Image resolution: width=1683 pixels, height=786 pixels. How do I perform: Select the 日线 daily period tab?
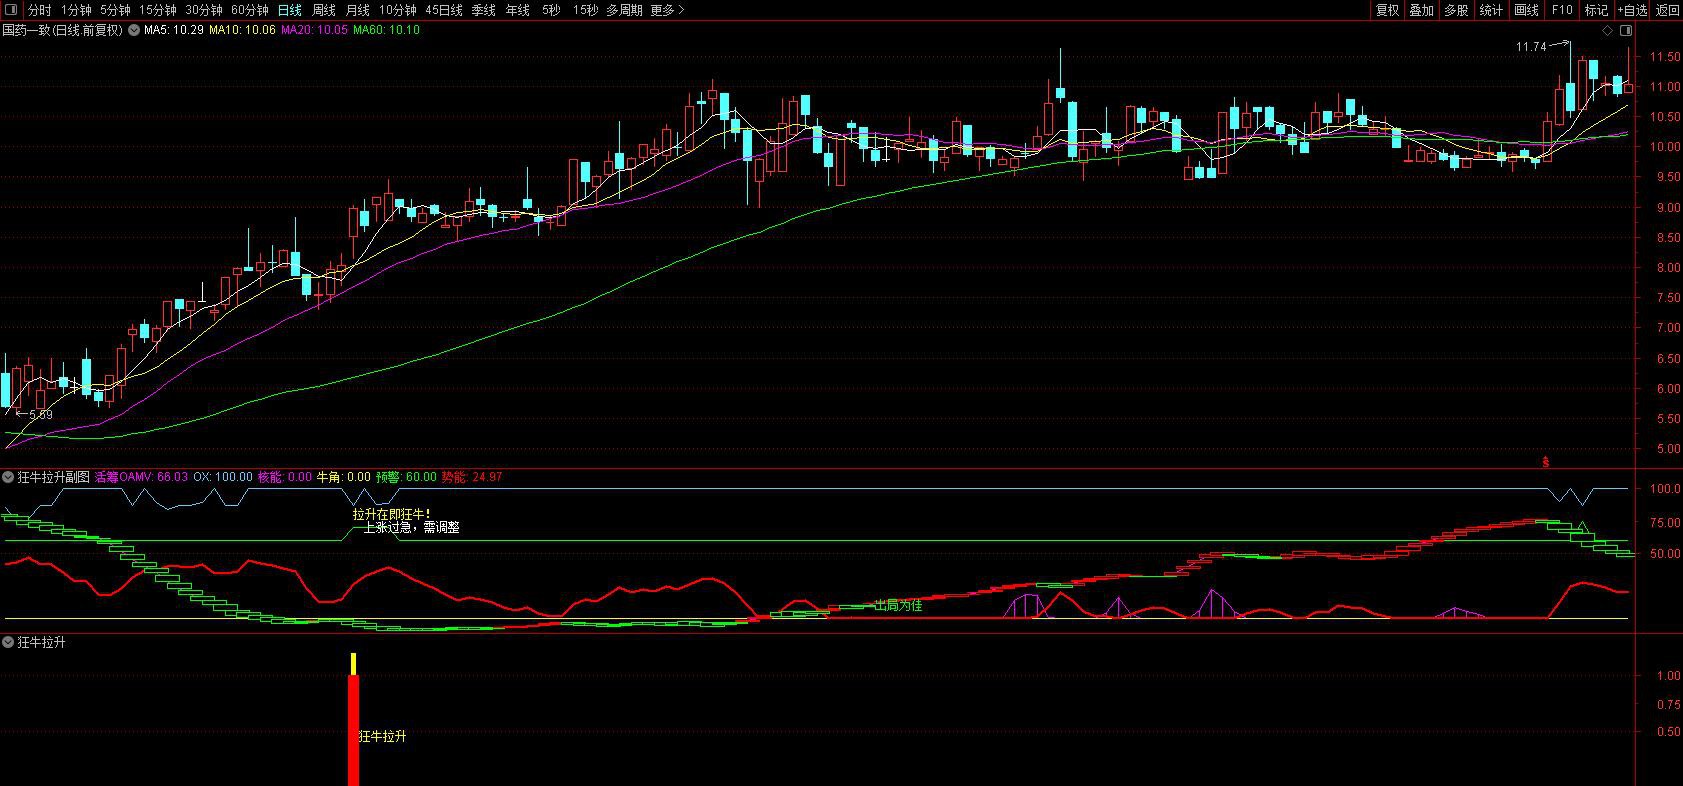click(x=289, y=10)
